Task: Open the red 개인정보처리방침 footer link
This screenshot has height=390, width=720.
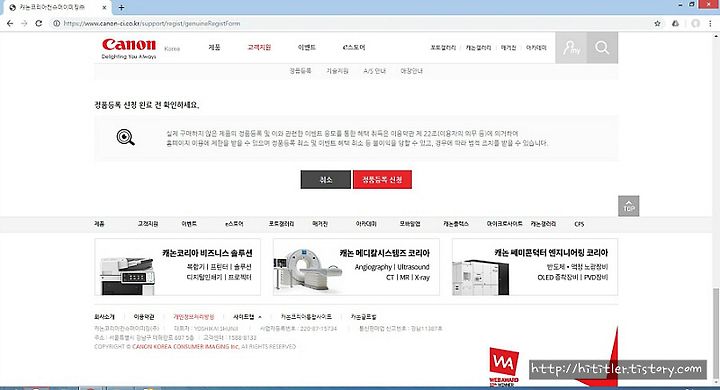Action: (x=194, y=317)
